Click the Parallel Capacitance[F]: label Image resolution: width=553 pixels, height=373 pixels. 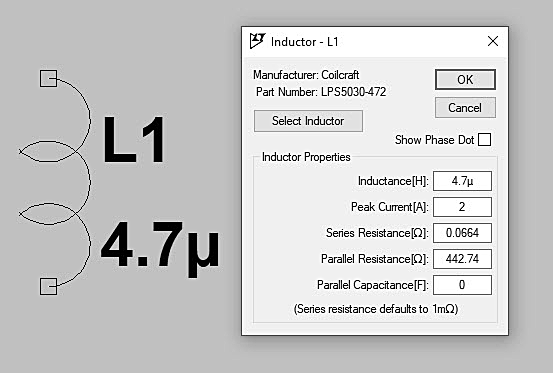372,285
